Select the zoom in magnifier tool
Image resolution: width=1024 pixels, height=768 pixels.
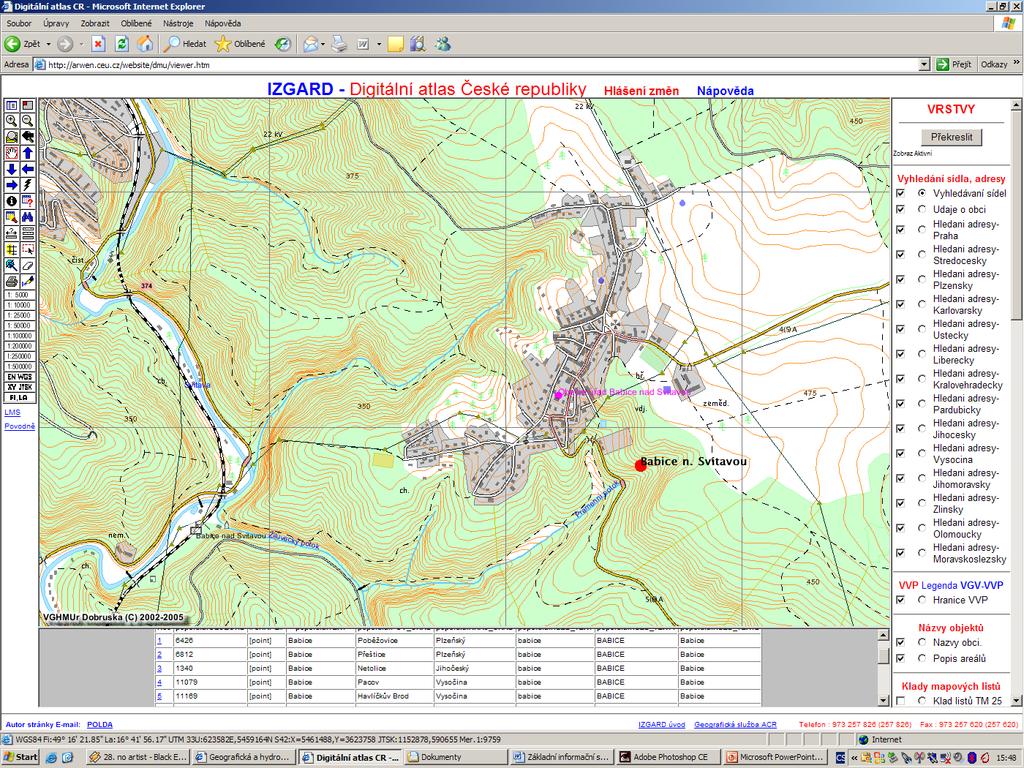[11, 121]
